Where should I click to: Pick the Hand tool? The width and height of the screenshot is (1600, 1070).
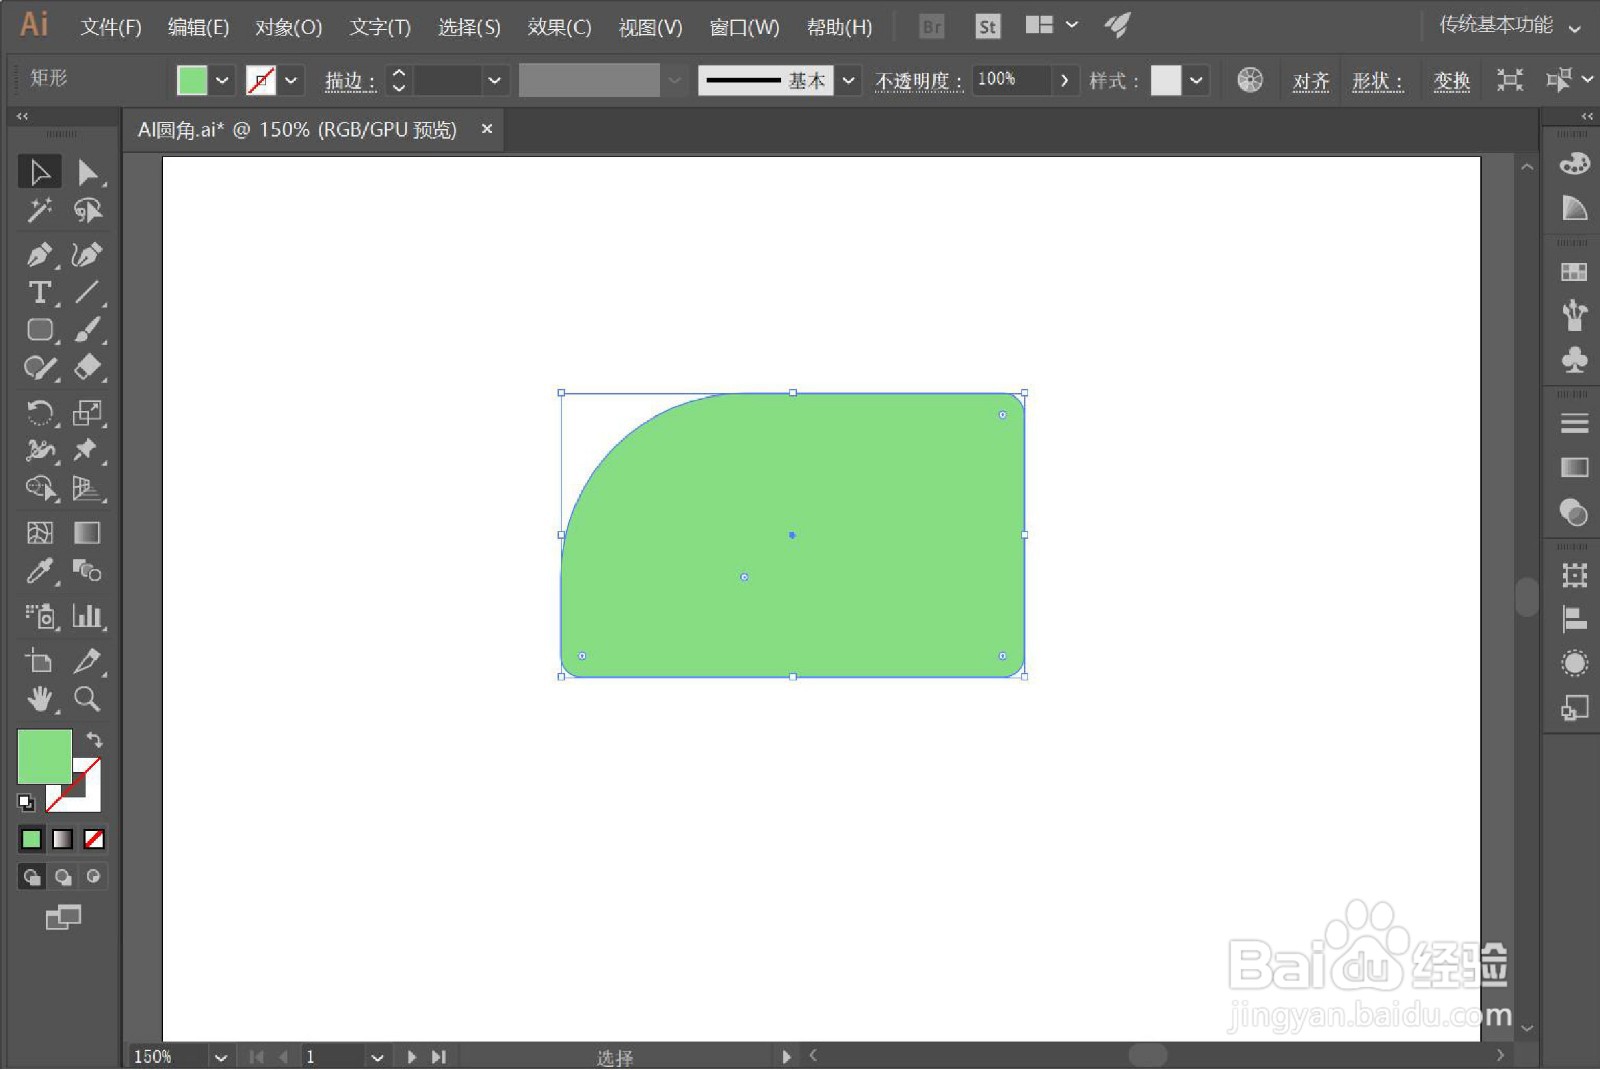pos(40,698)
